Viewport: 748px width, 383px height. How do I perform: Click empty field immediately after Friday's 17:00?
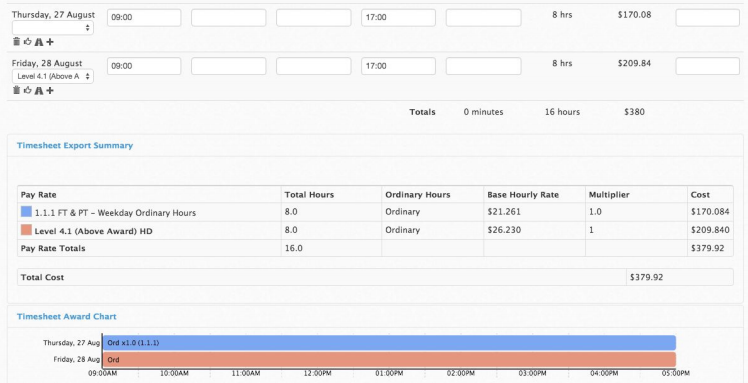pyautogui.click(x=483, y=66)
